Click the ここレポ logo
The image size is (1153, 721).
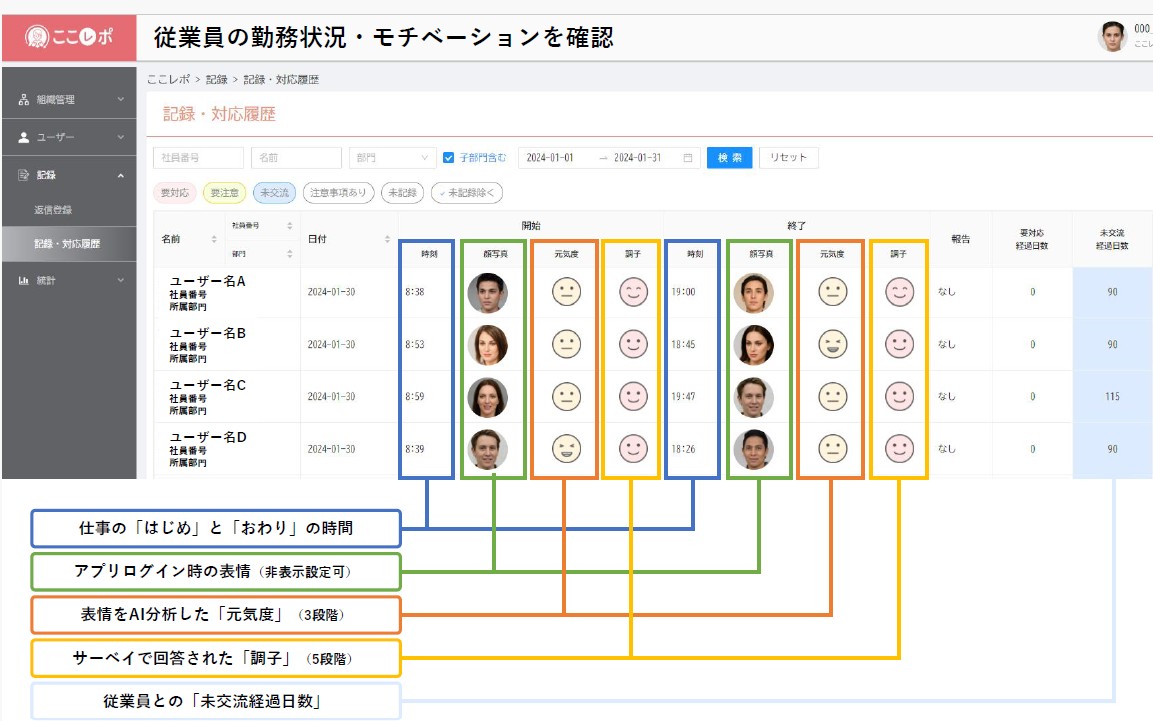(68, 36)
